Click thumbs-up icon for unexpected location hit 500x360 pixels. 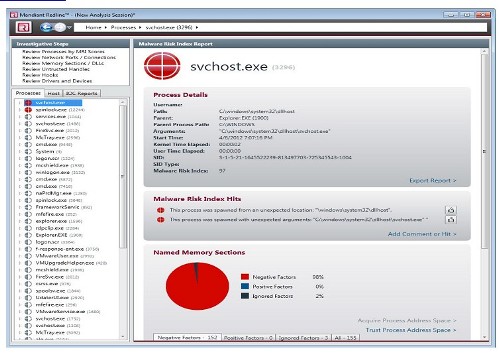[451, 210]
